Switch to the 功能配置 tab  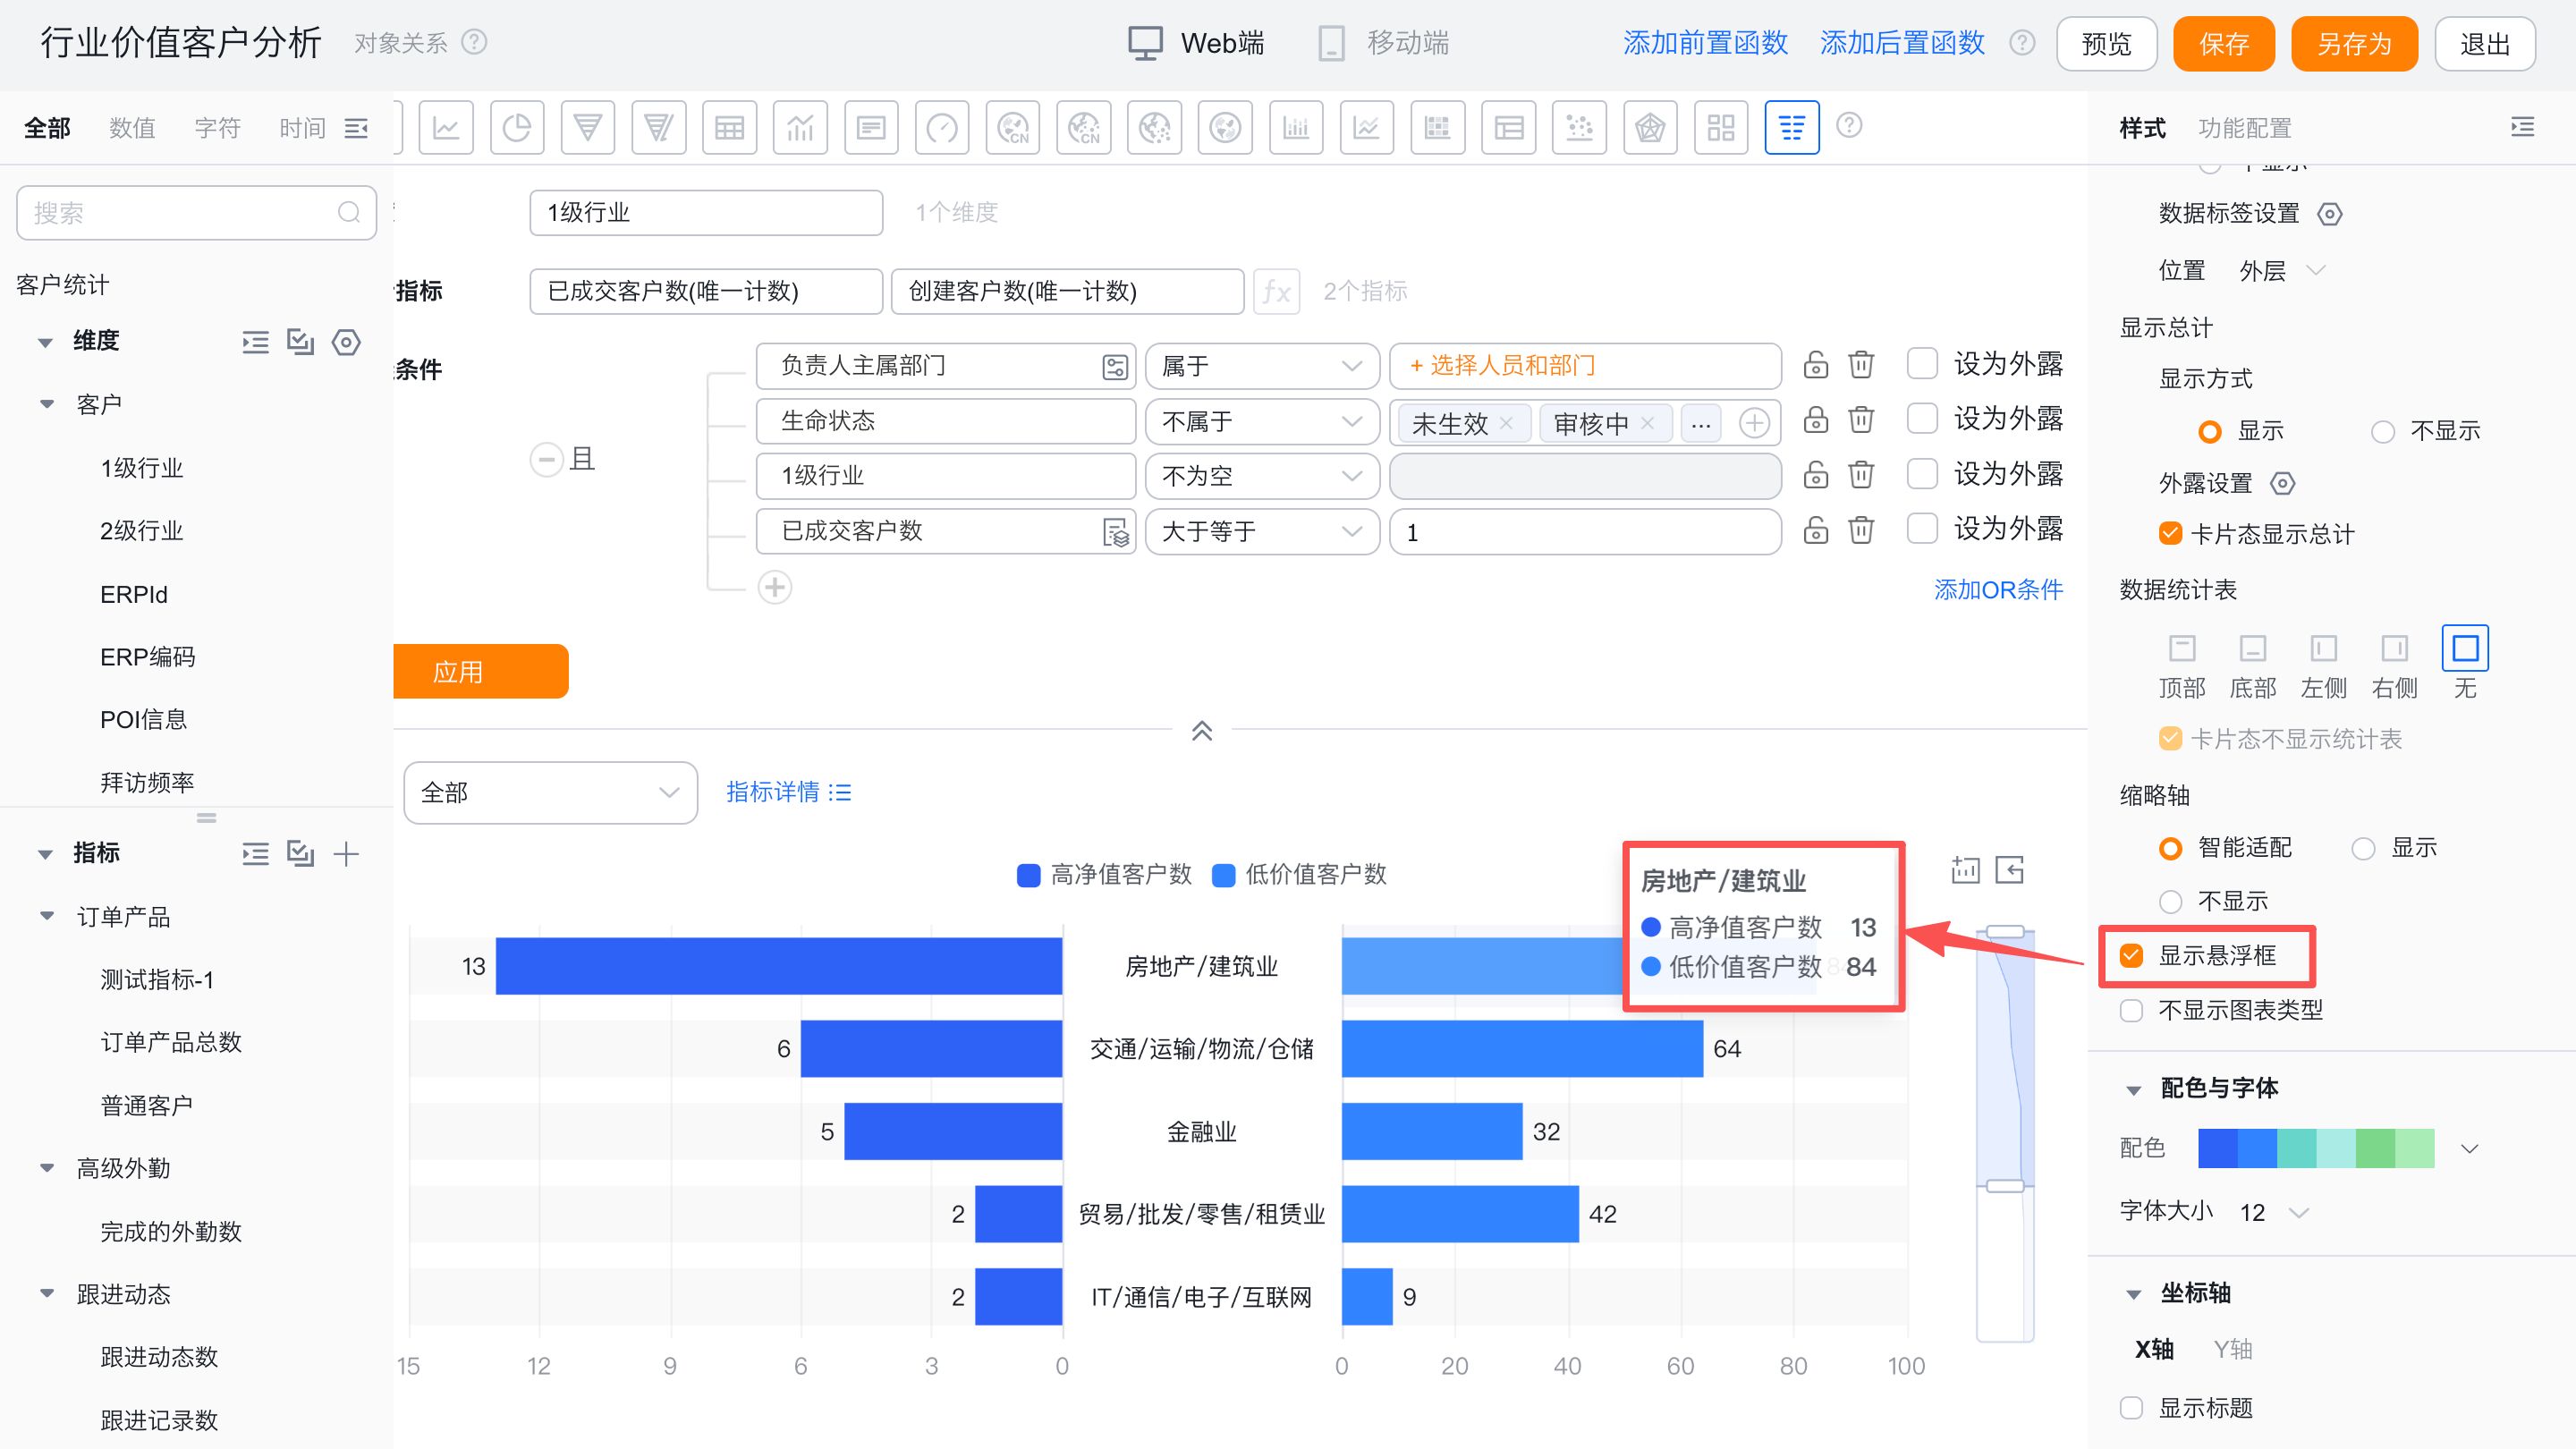2244,128
